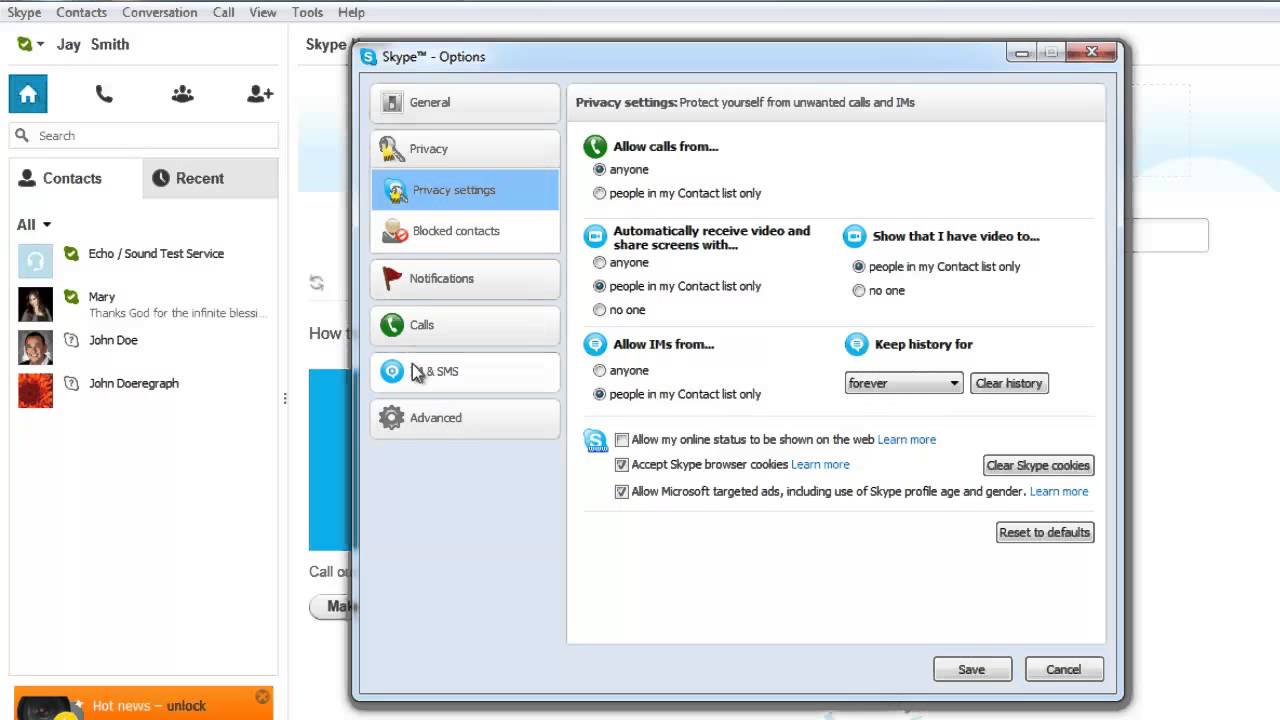1280x720 pixels.
Task: Open status dropdown beside Jay Smith
Action: [x=40, y=44]
